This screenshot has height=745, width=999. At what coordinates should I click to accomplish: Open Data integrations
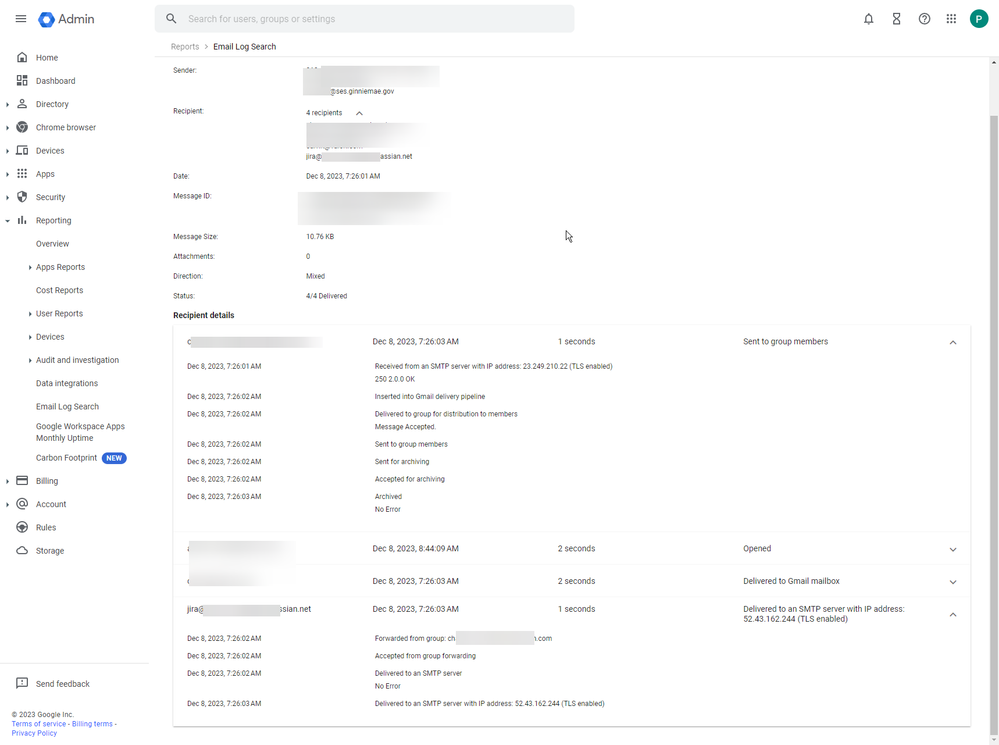(x=67, y=383)
